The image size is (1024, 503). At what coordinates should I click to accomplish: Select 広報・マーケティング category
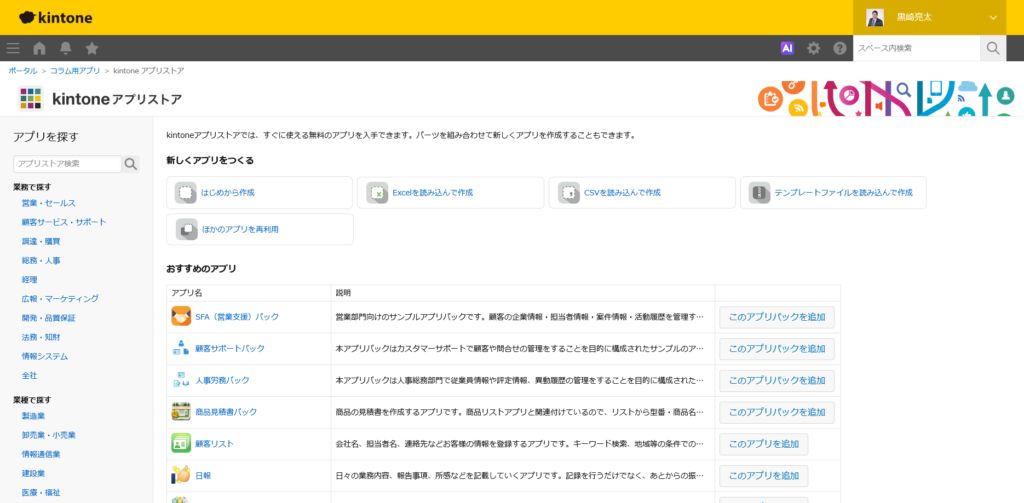(x=60, y=299)
